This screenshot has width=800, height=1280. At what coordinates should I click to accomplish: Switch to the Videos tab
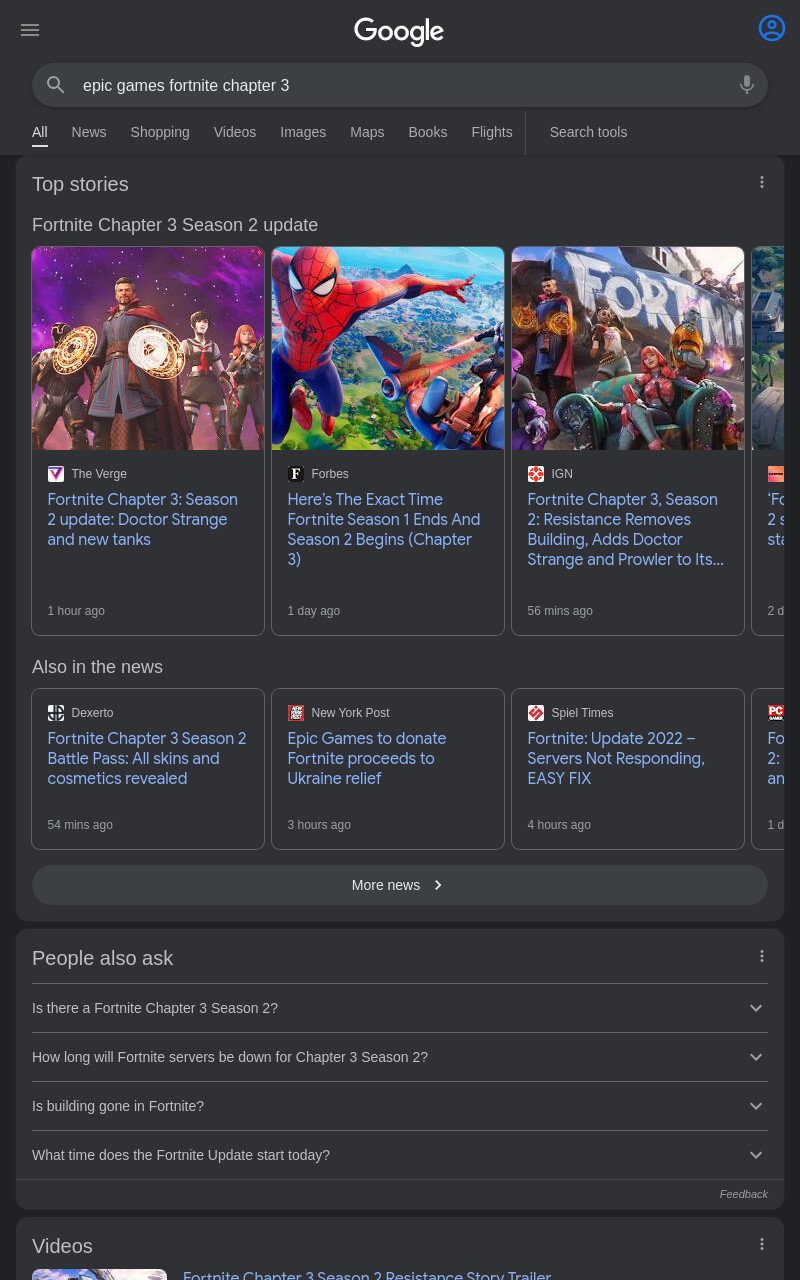pyautogui.click(x=235, y=132)
